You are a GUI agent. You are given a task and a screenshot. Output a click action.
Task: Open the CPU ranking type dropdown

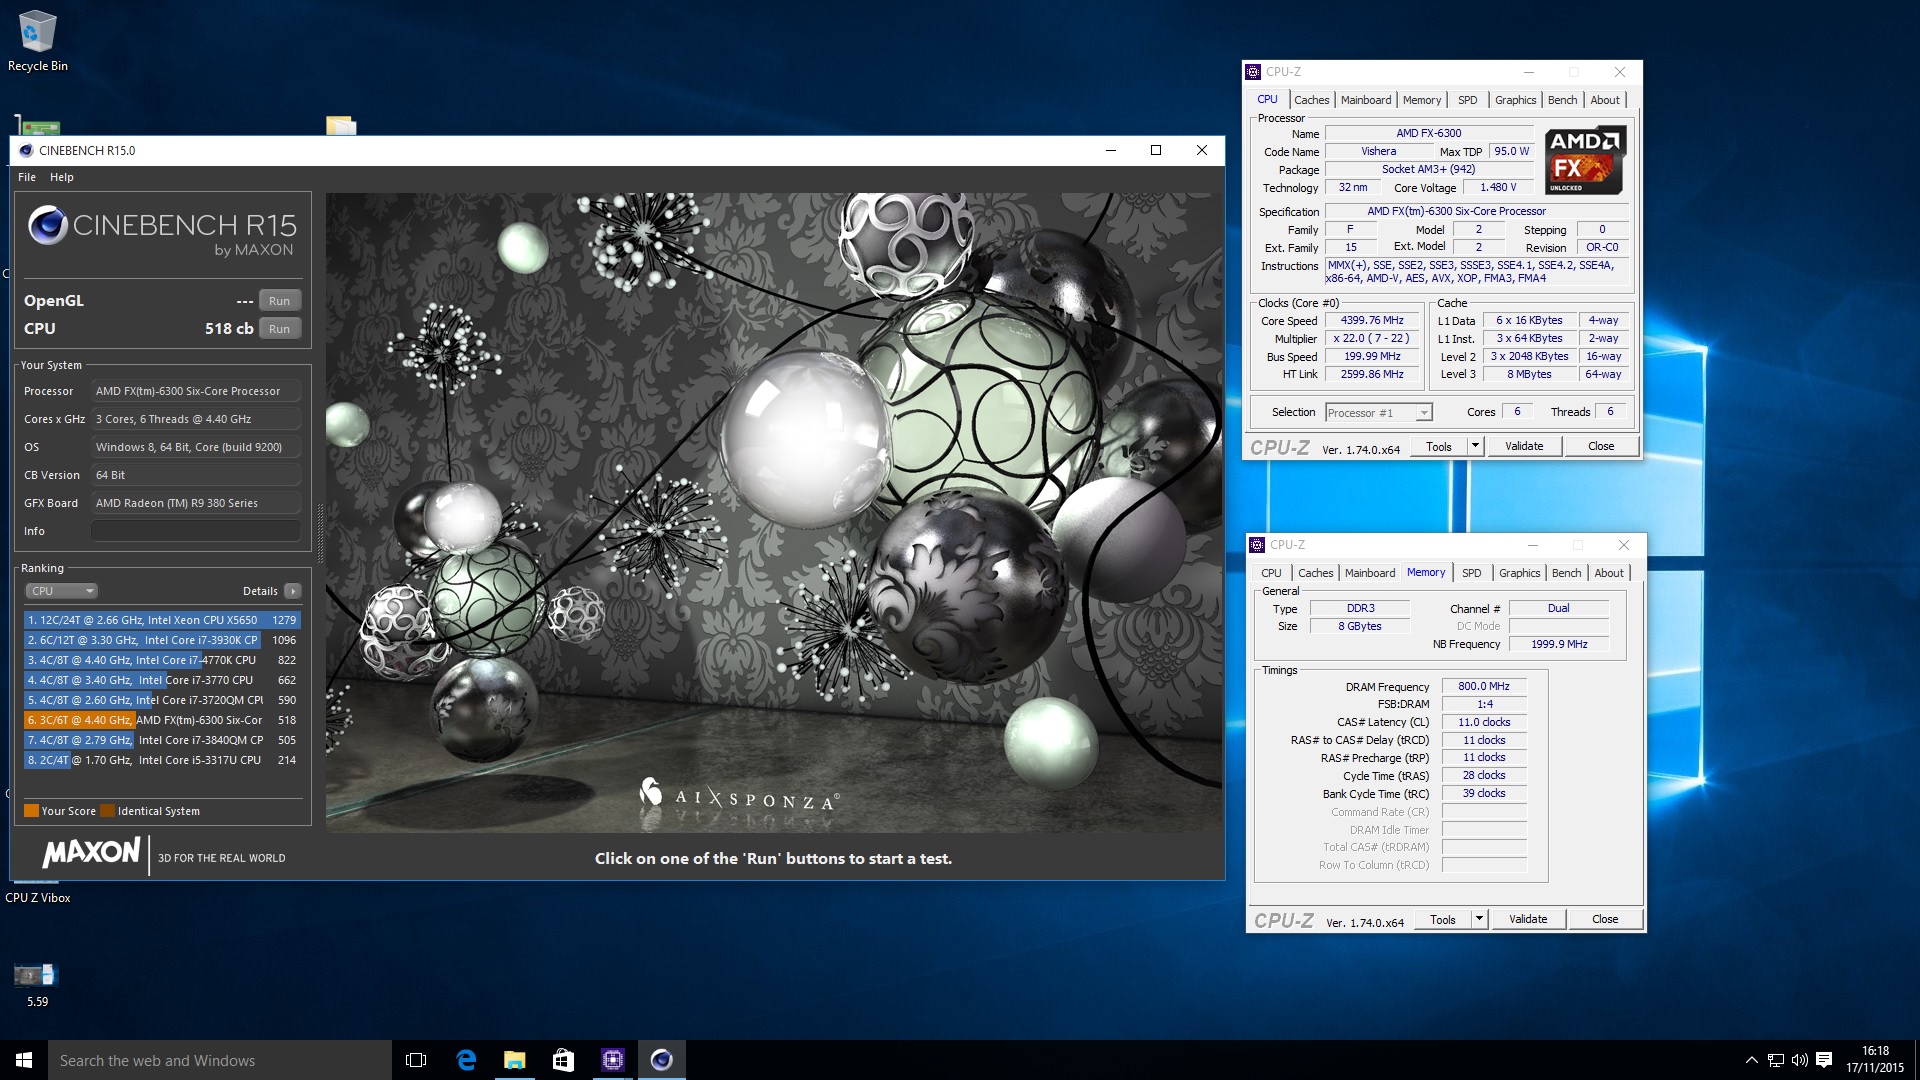pyautogui.click(x=61, y=591)
